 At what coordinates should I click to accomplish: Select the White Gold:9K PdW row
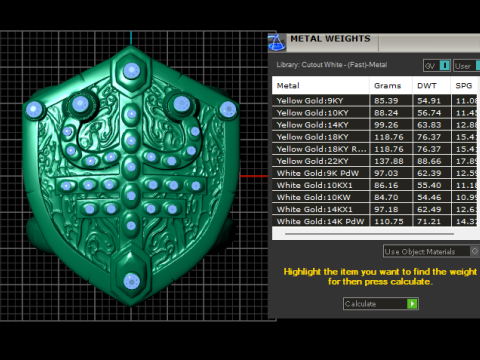coord(375,173)
